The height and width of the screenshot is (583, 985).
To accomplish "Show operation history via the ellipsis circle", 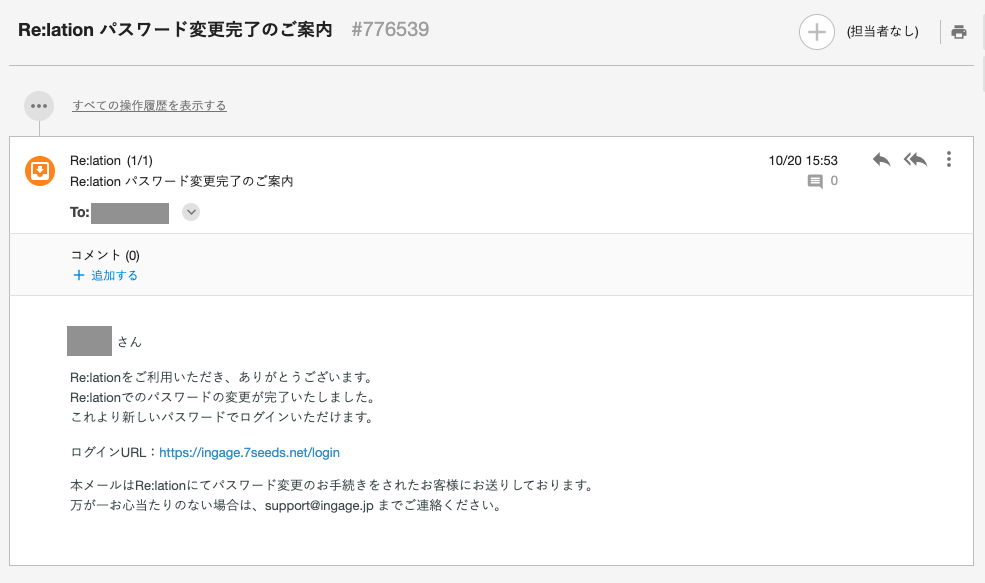I will 39,106.
